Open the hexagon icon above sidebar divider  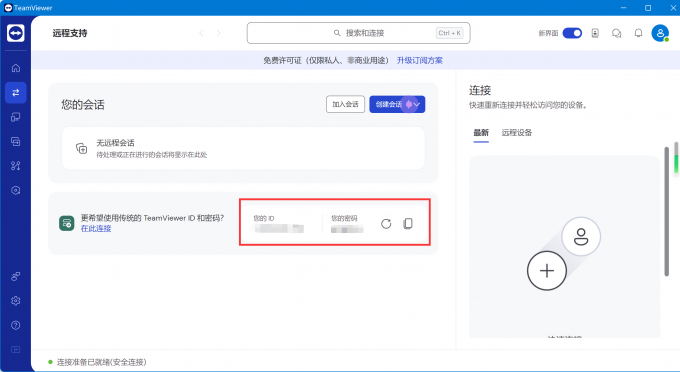pos(16,190)
